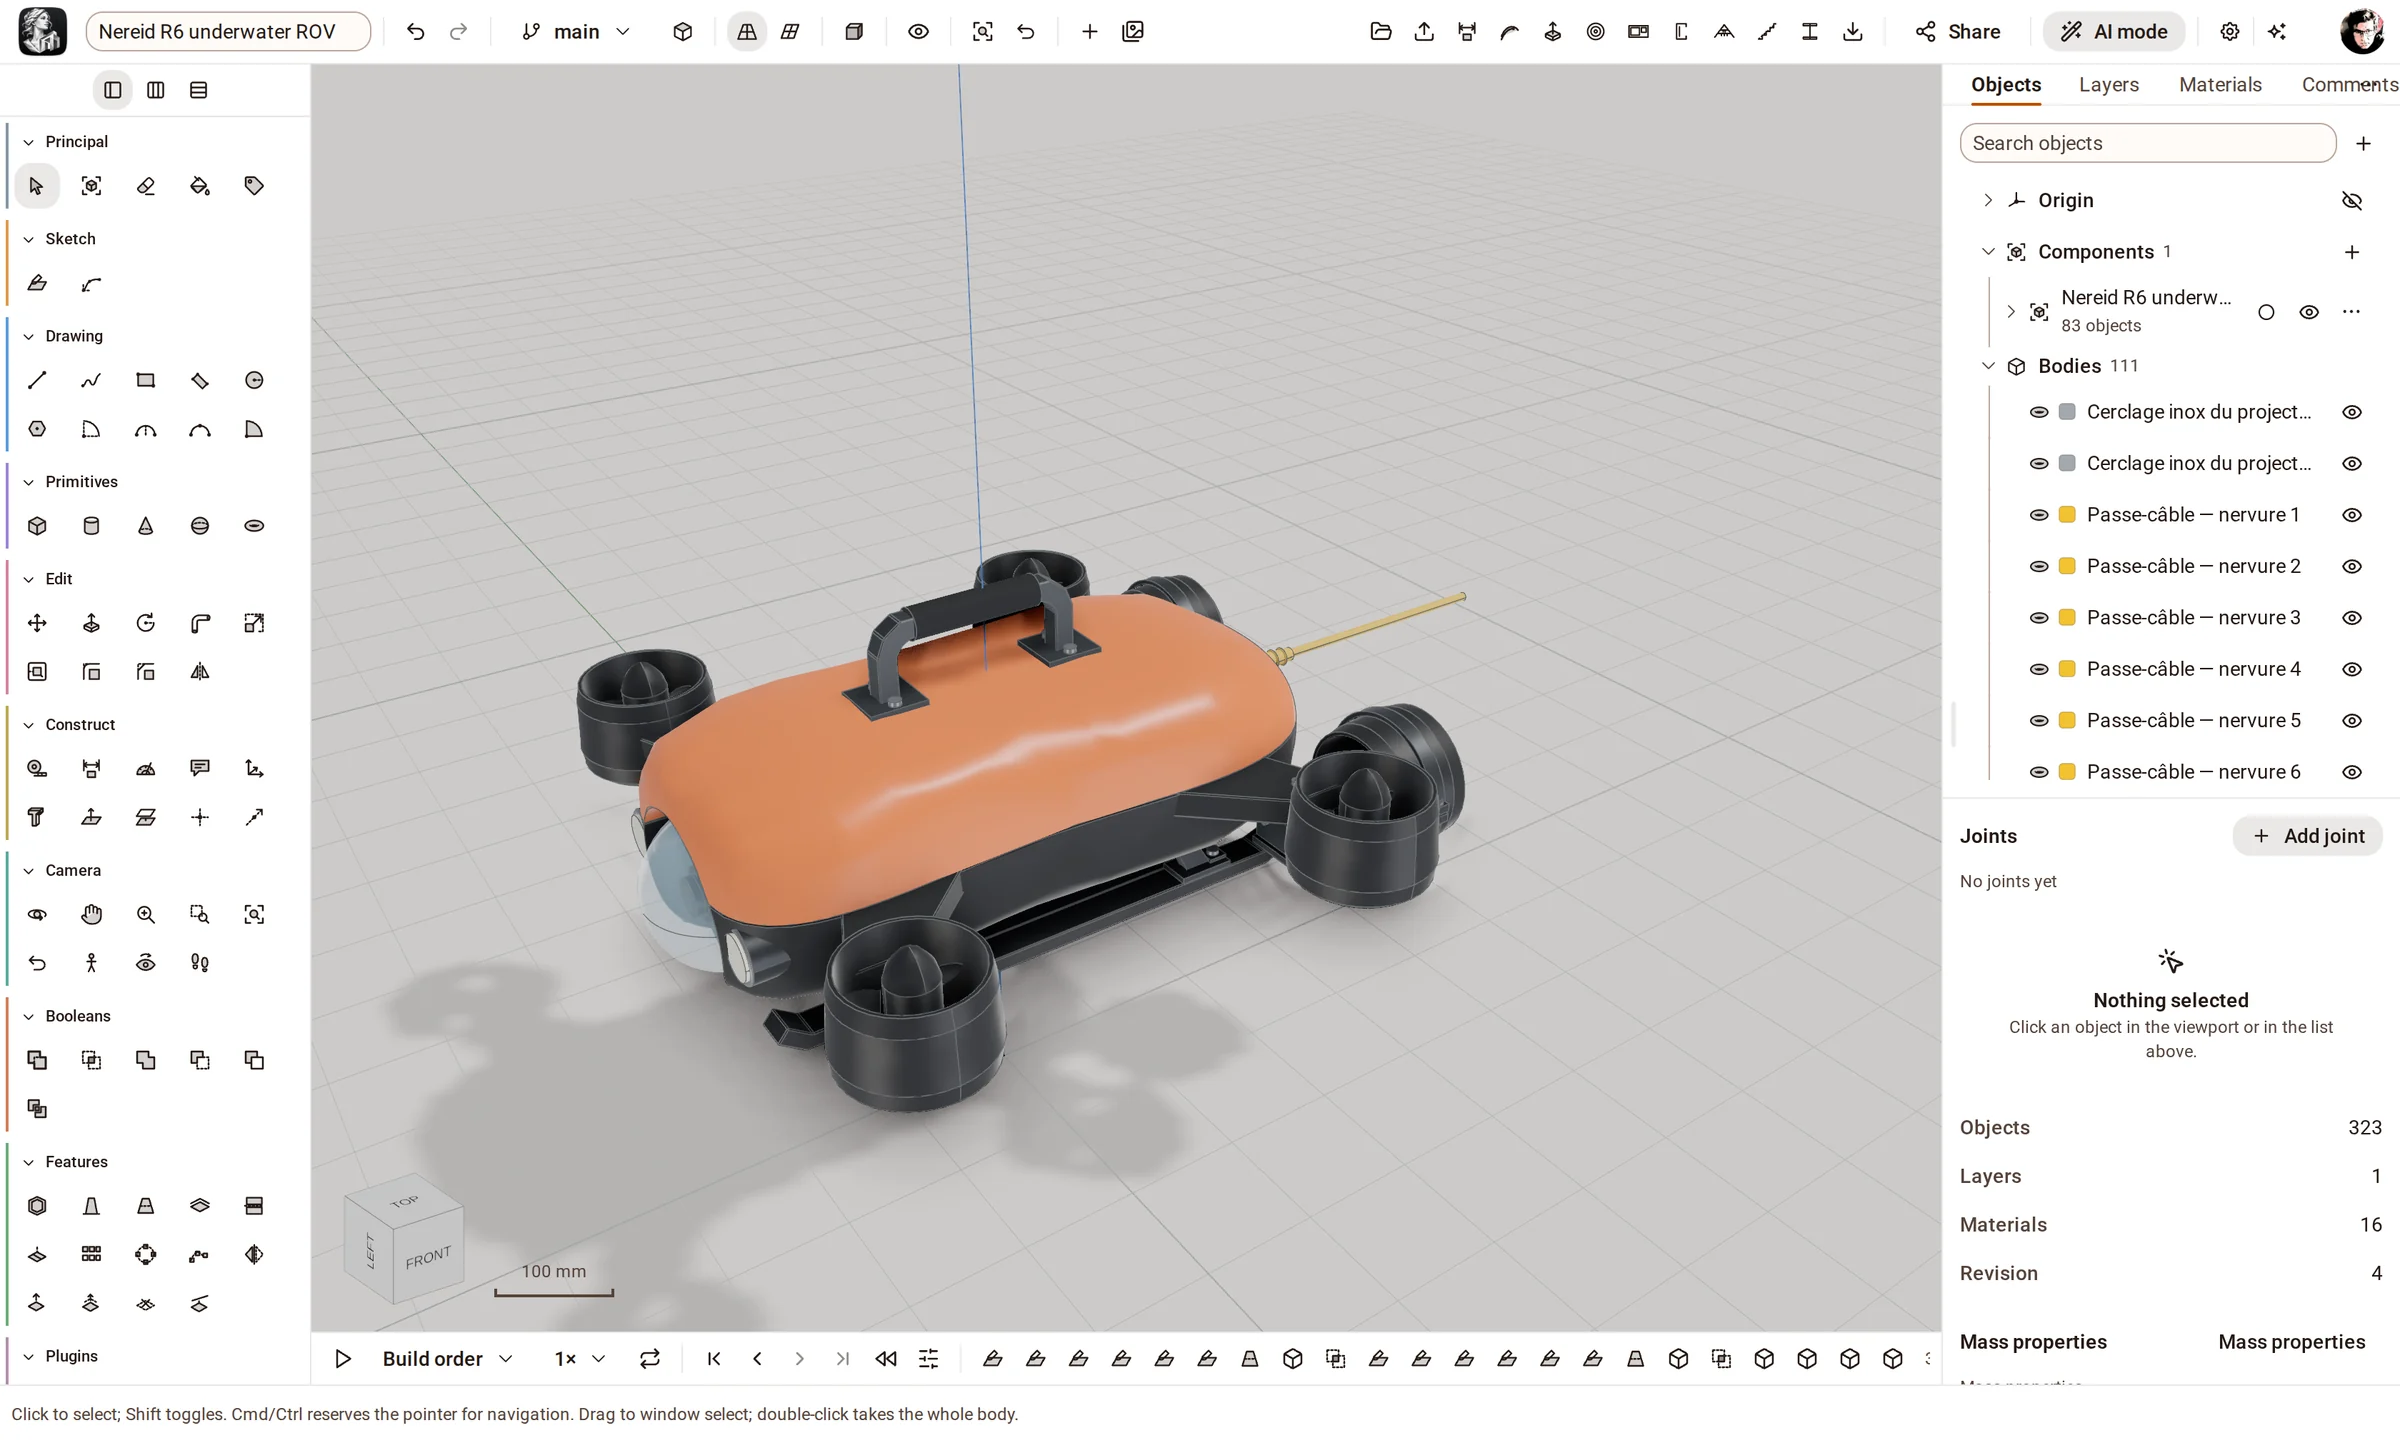Choose the rectangle drawing tool

pyautogui.click(x=146, y=380)
